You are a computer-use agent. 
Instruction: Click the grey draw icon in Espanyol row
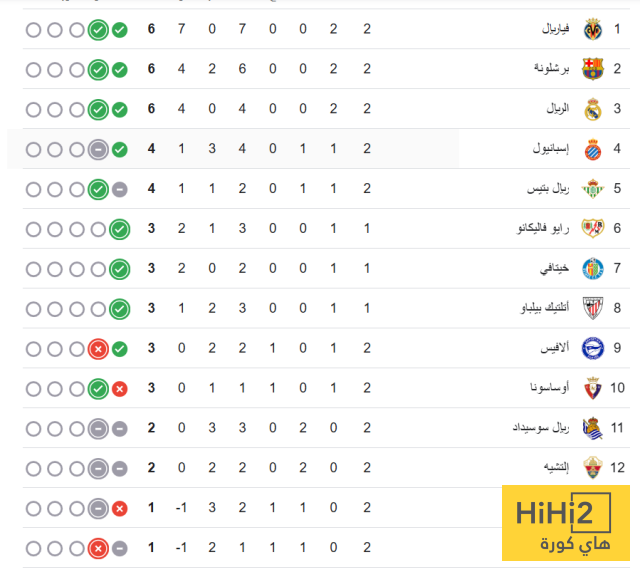(x=98, y=150)
